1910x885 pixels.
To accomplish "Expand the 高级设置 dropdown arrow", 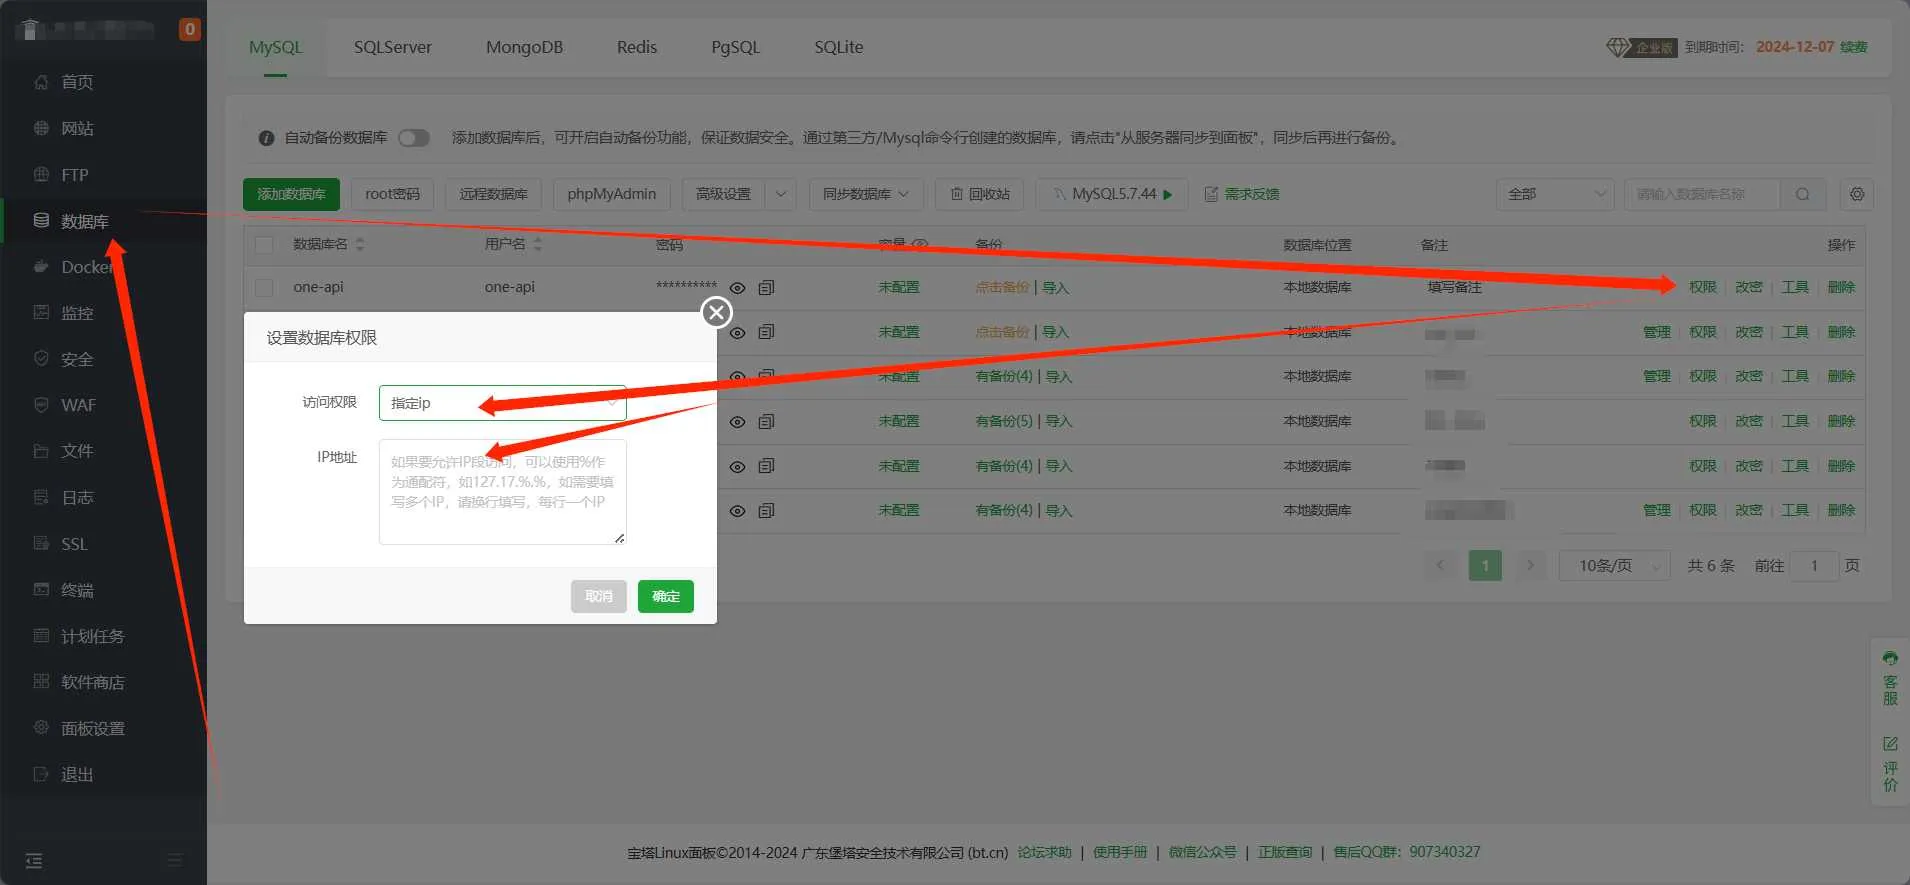I will [x=781, y=194].
